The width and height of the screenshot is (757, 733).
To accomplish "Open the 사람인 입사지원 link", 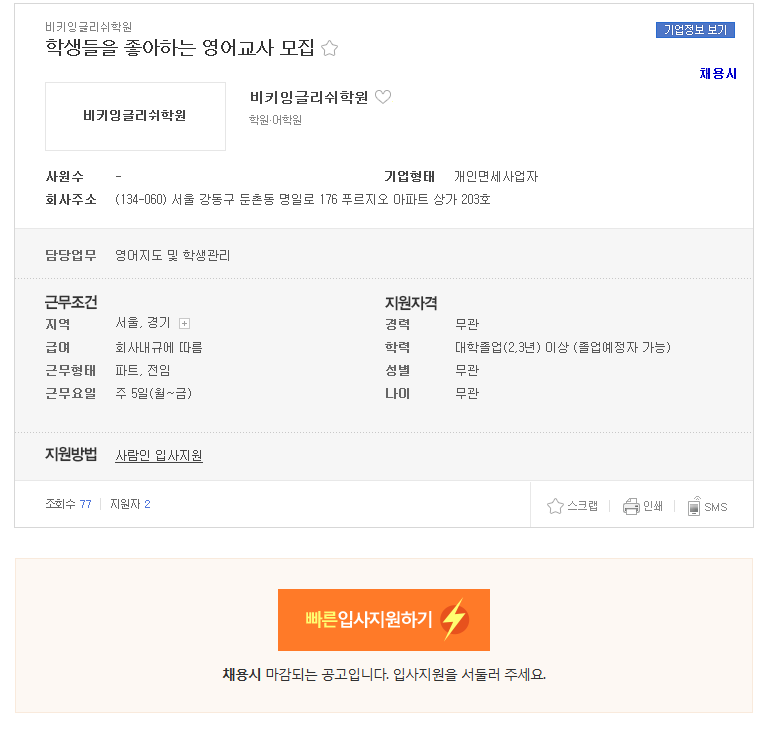I will coord(159,455).
